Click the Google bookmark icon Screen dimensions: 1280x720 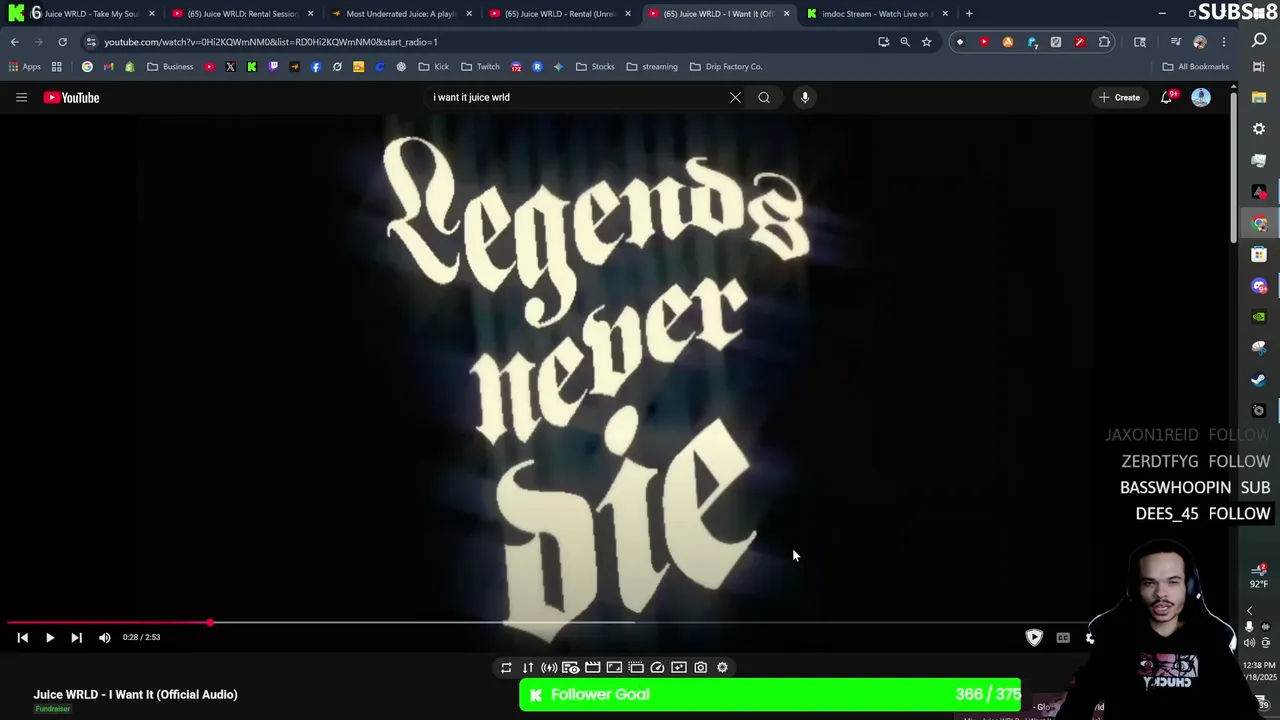coord(87,66)
